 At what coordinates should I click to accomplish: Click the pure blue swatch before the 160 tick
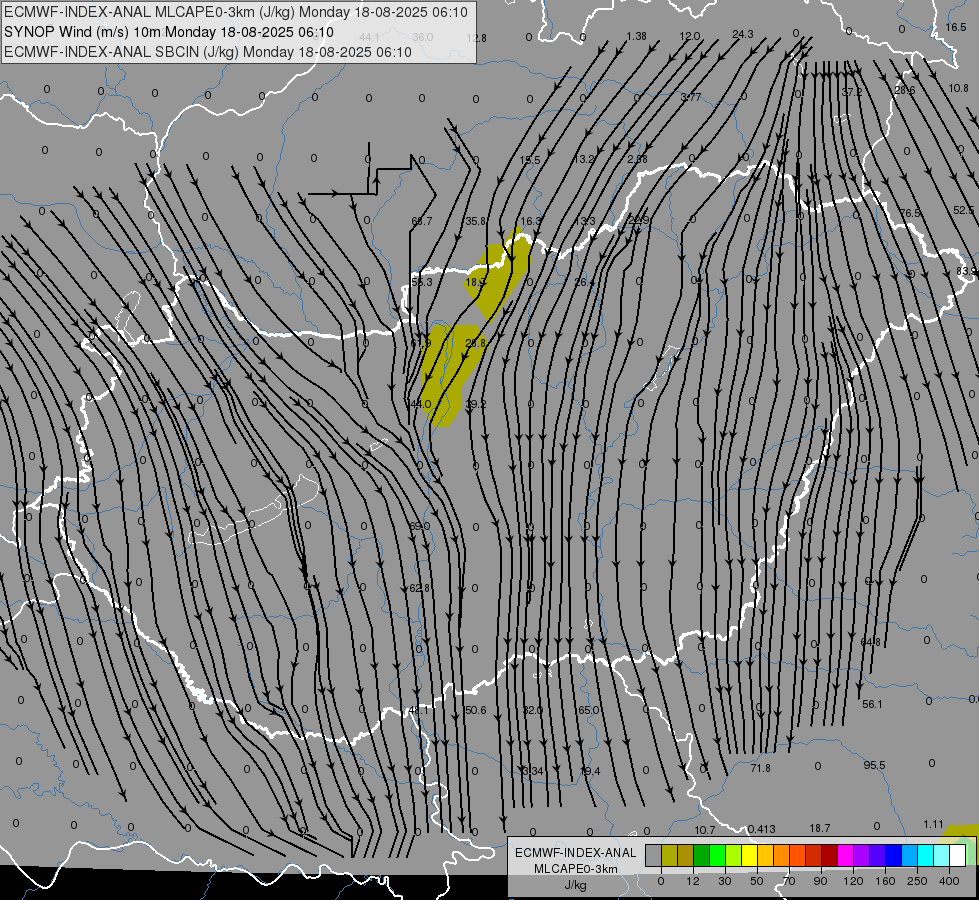(893, 855)
